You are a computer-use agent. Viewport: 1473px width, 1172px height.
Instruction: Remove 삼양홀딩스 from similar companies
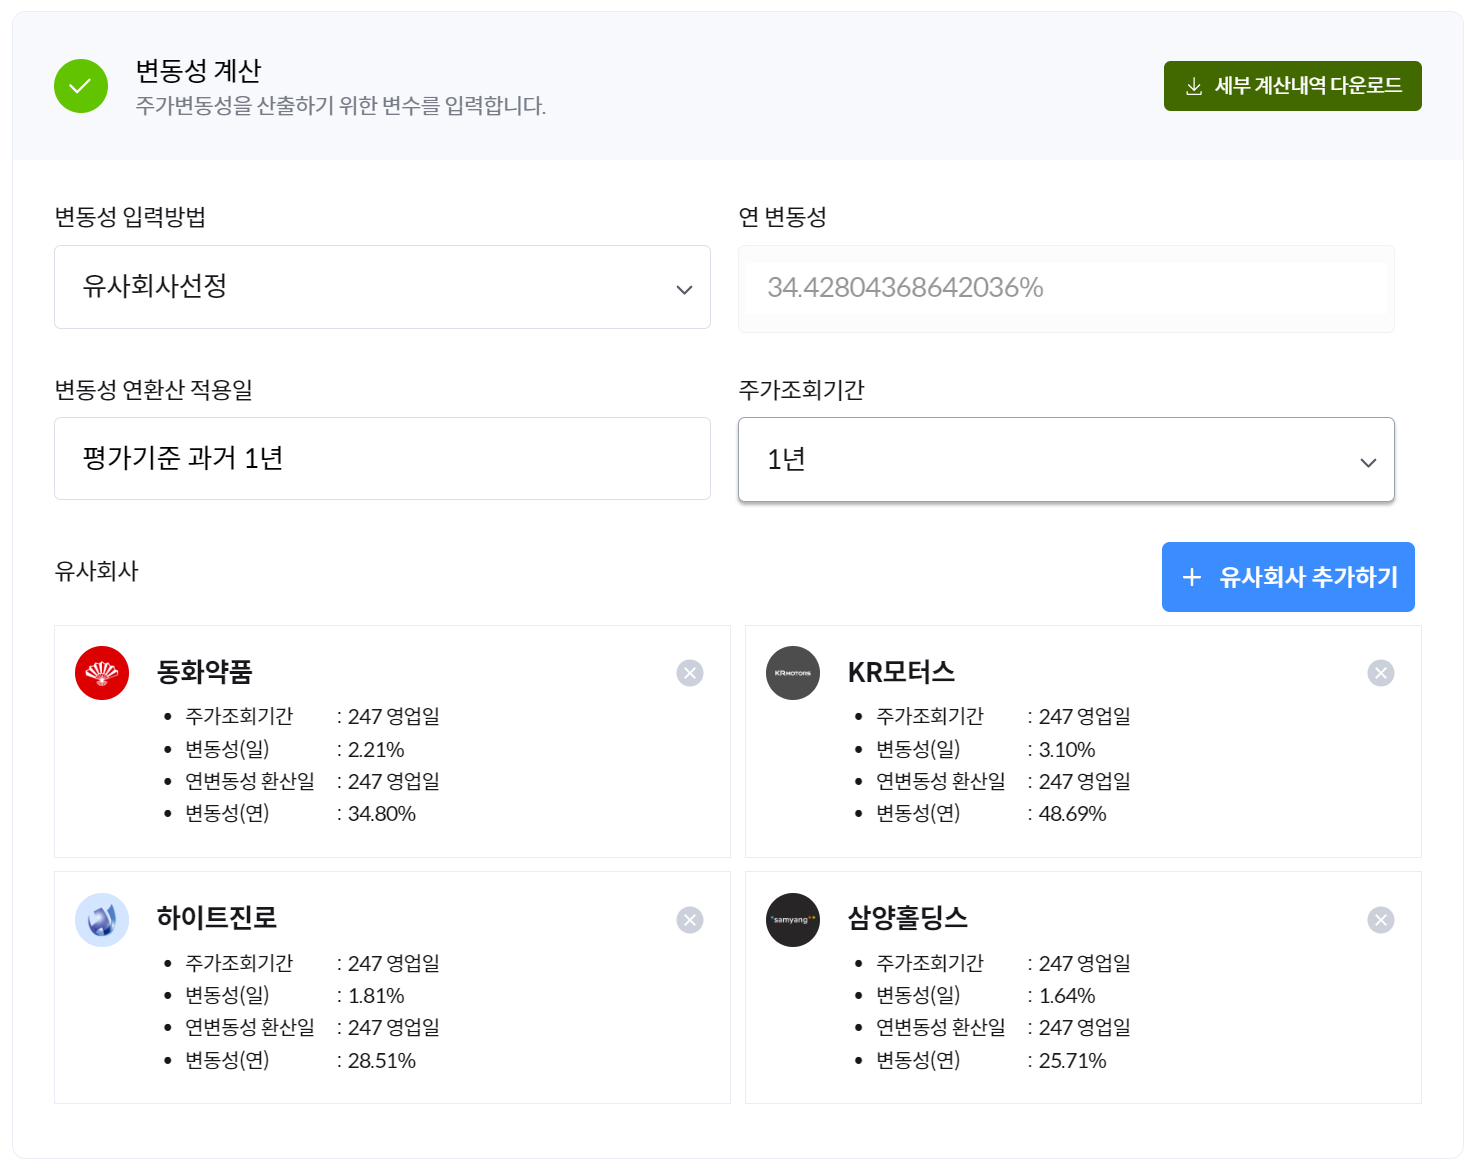point(1381,920)
